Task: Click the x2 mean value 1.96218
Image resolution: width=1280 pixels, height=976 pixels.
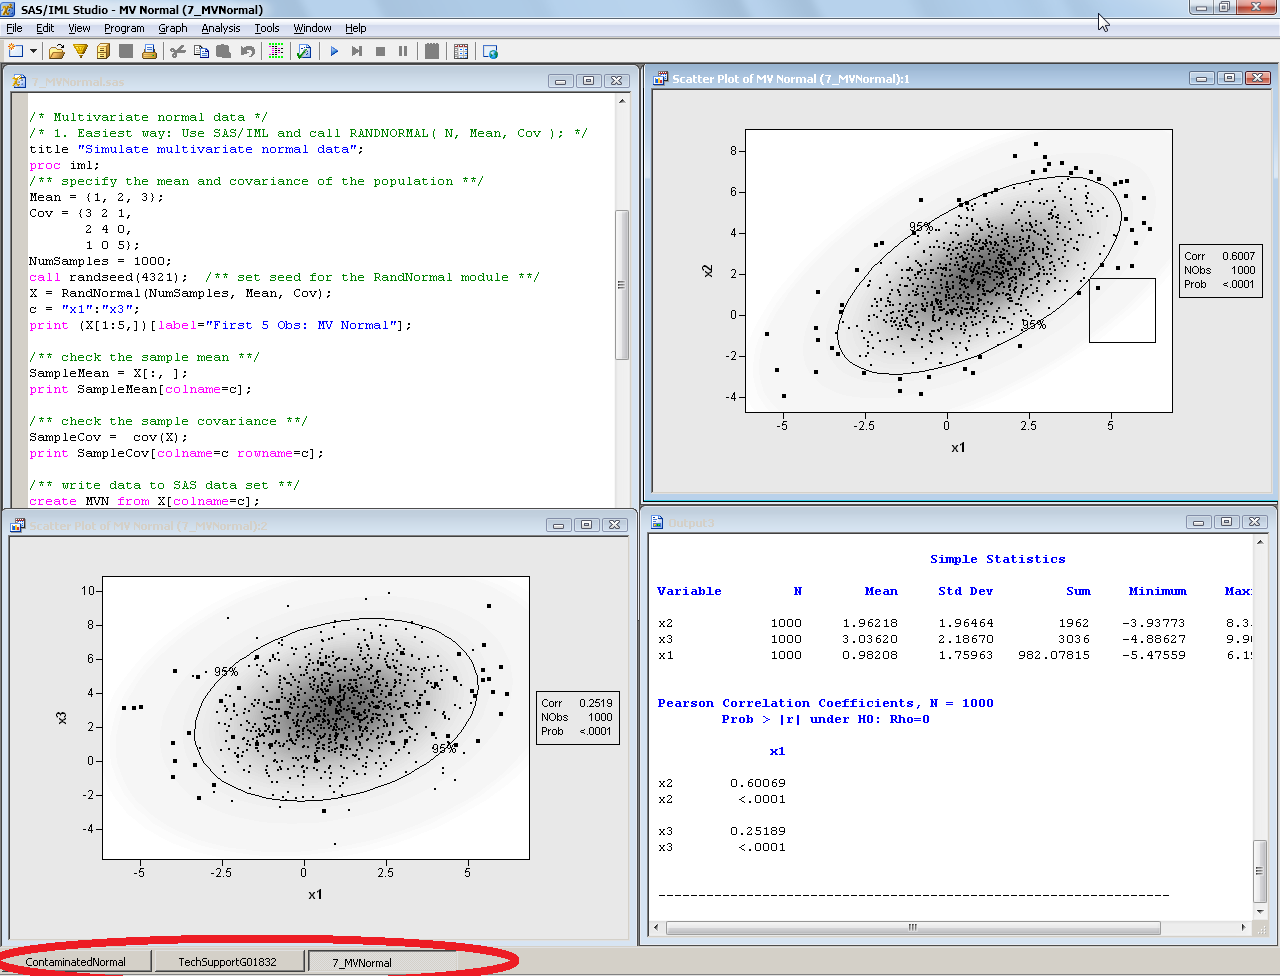Action: coord(869,623)
